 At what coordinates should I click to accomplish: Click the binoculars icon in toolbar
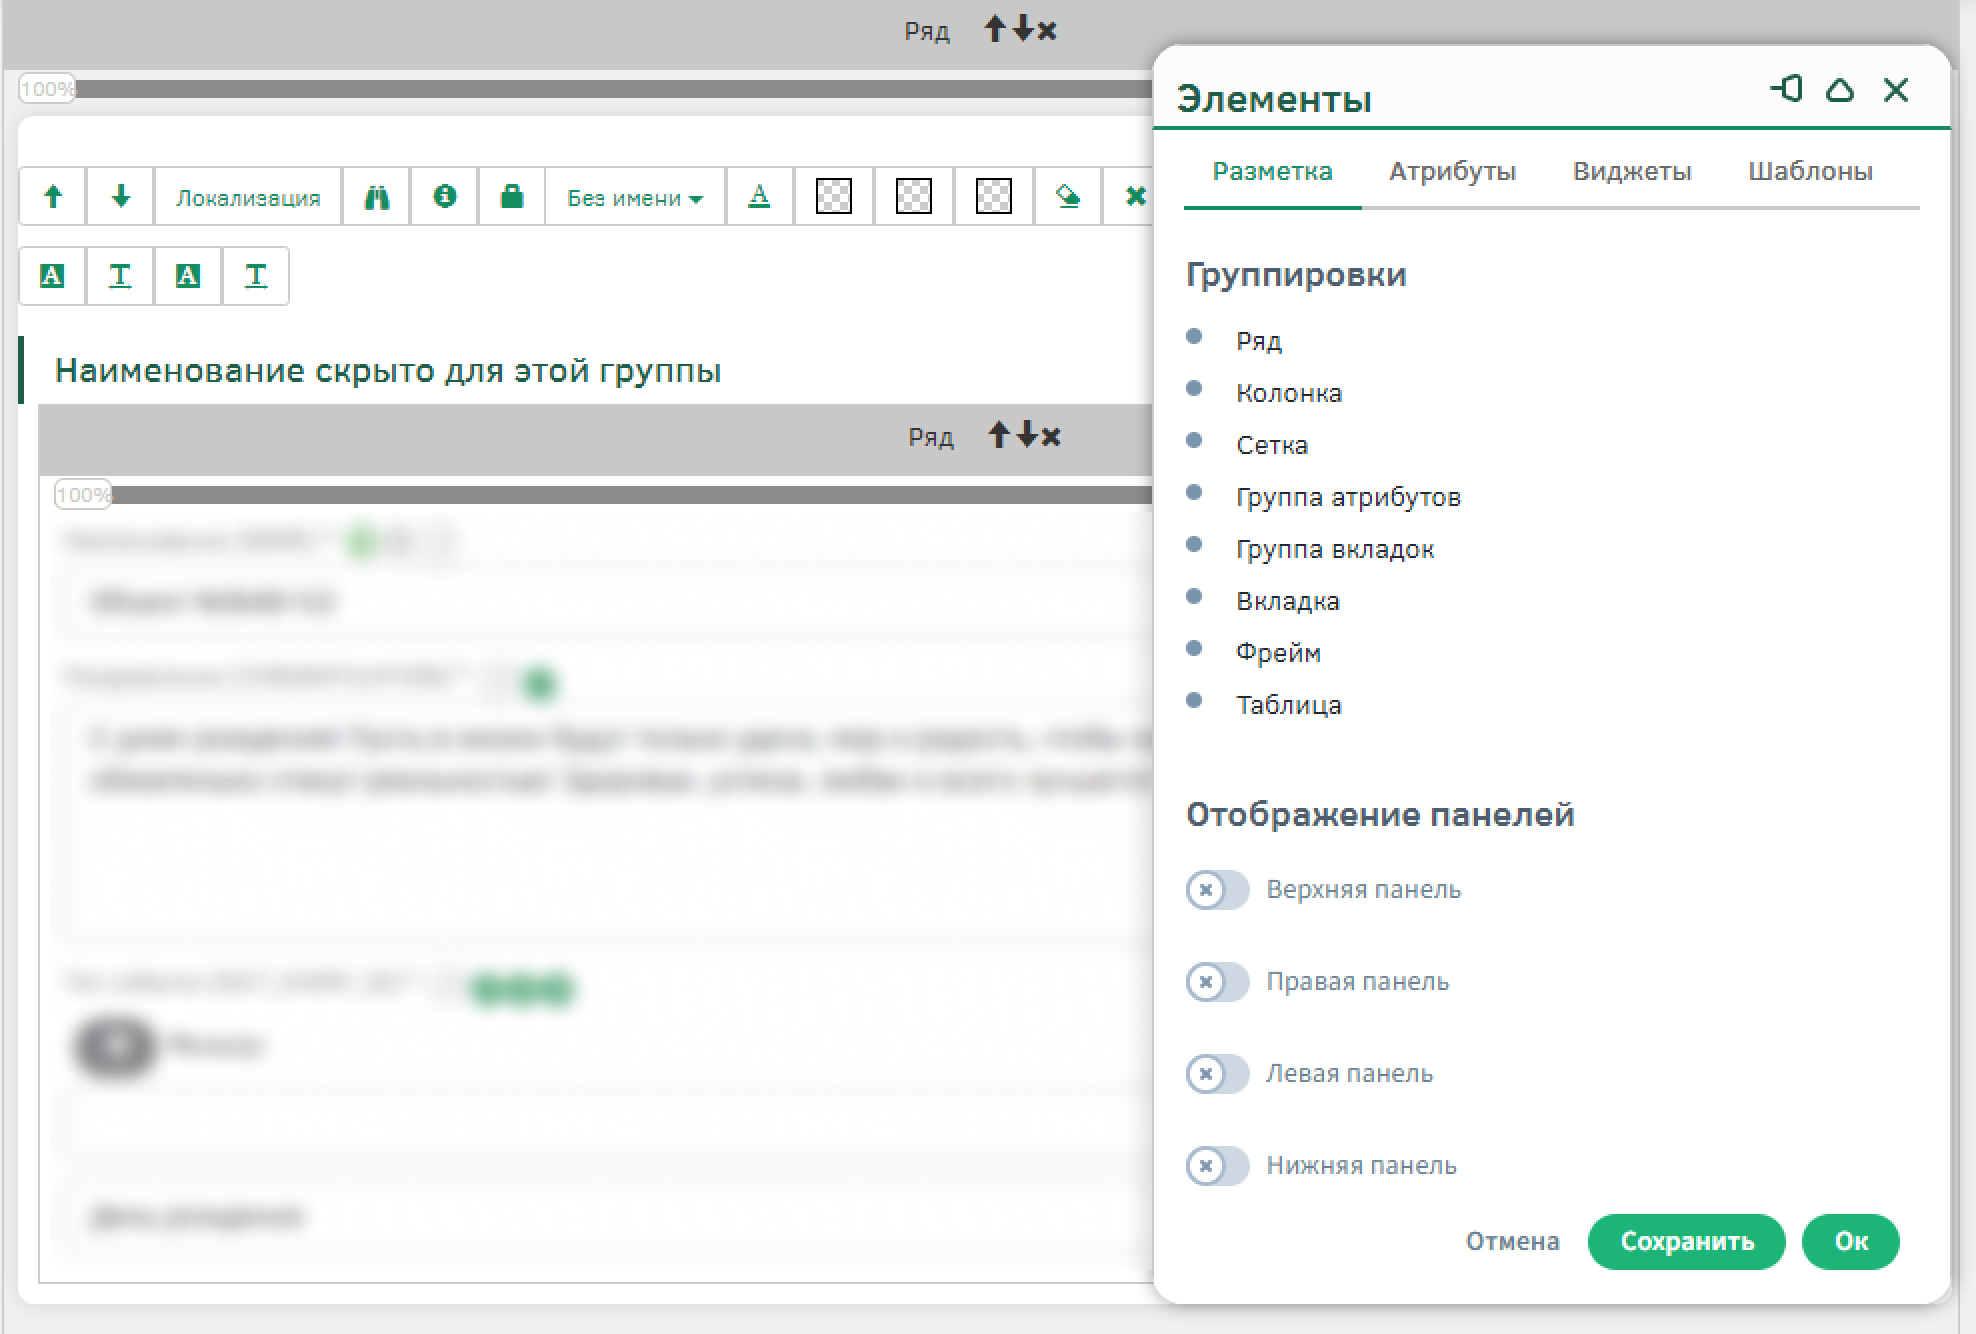376,197
